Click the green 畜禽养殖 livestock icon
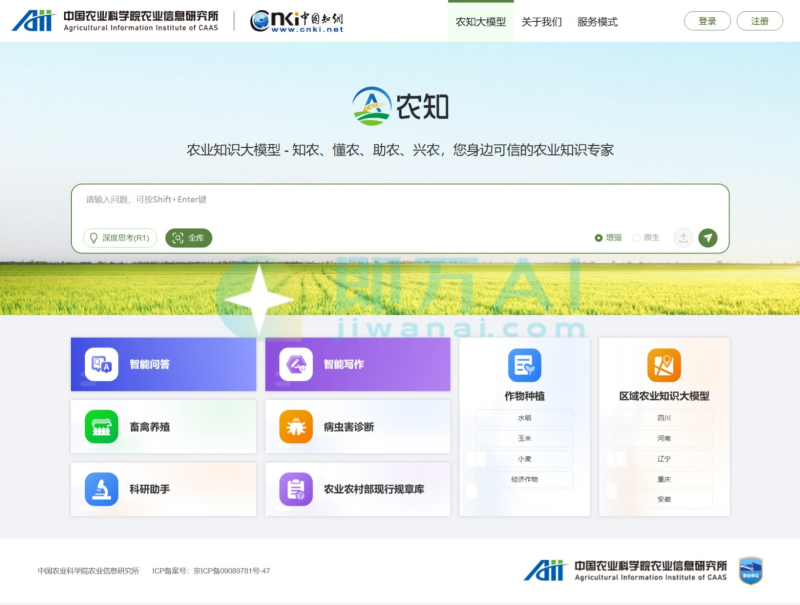Screen dimensions: 800x605 pos(101,427)
